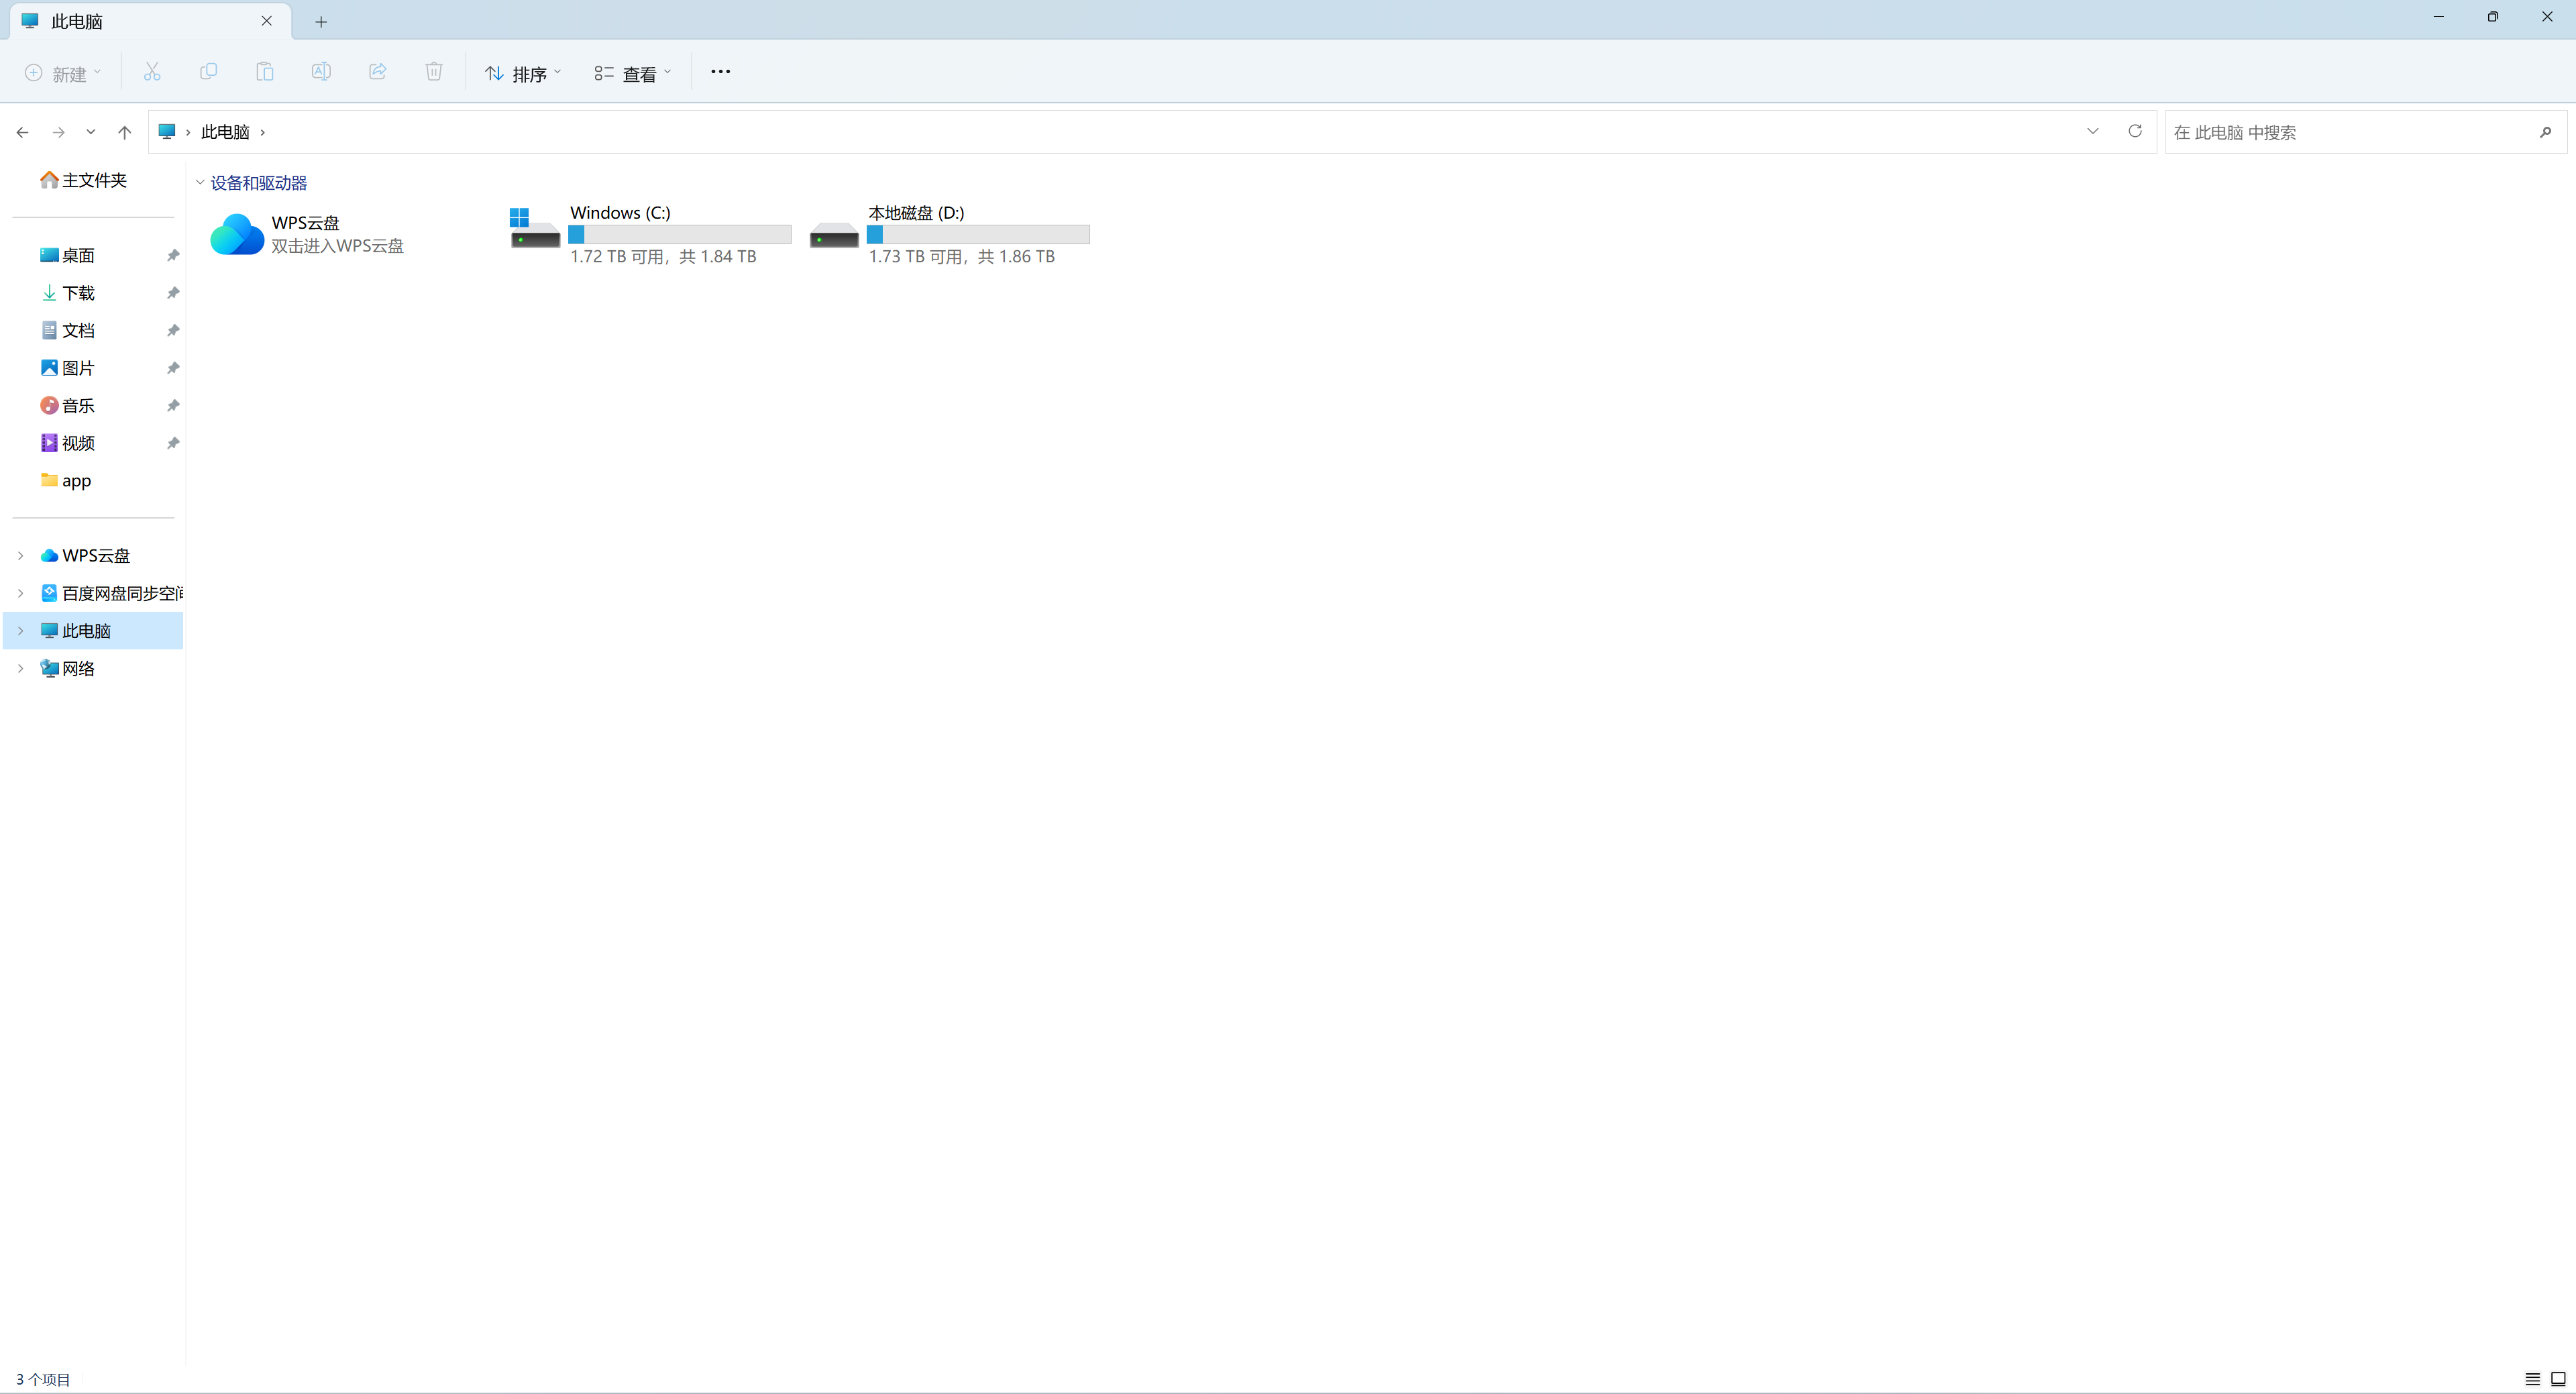Unpin 下载 using its pin icon
The image size is (2576, 1394).
173,293
